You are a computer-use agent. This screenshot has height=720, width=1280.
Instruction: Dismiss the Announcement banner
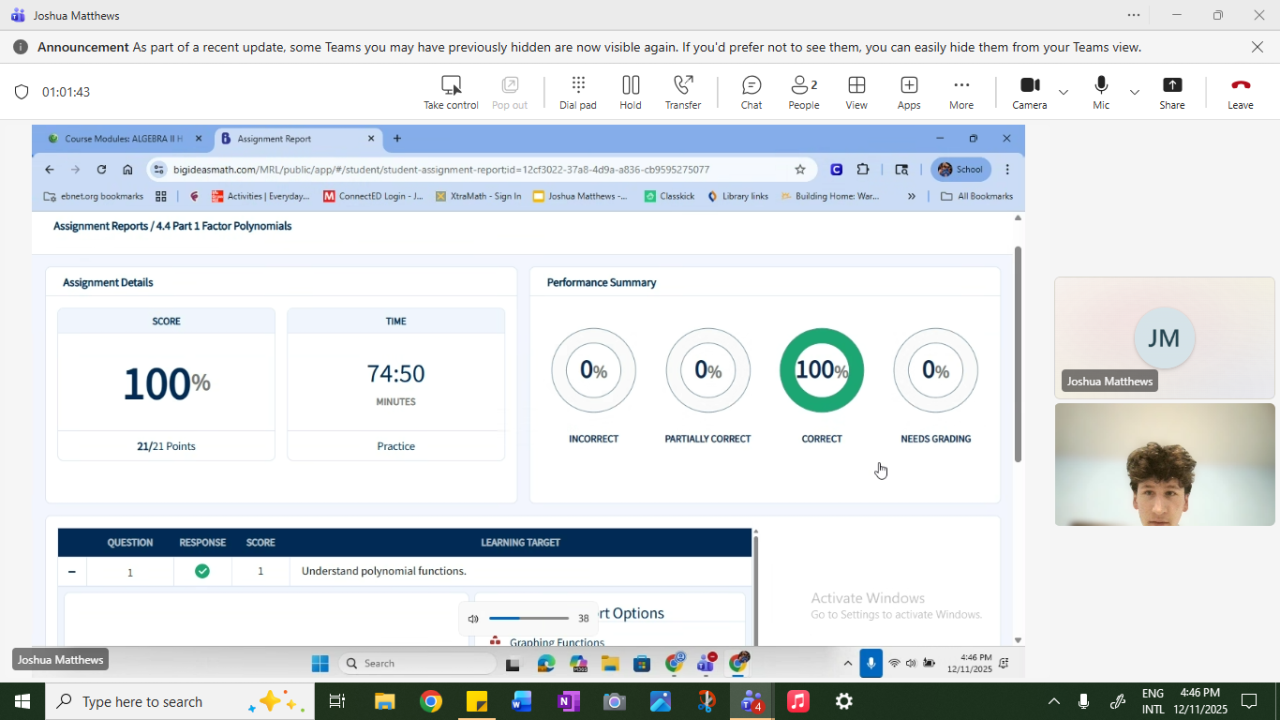point(1257,47)
